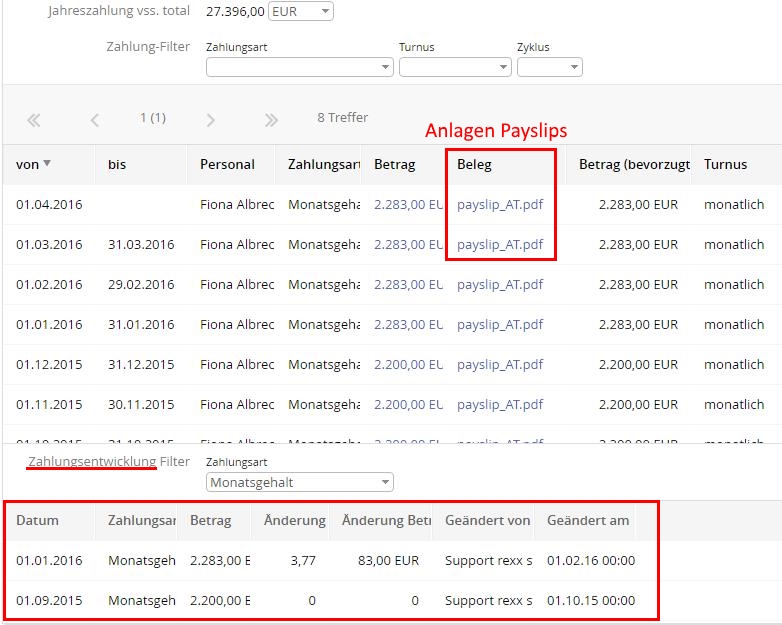This screenshot has width=782, height=625.
Task: Select 2.200,00 EUR bevorzugt in 01.11.2015 row
Action: click(638, 404)
